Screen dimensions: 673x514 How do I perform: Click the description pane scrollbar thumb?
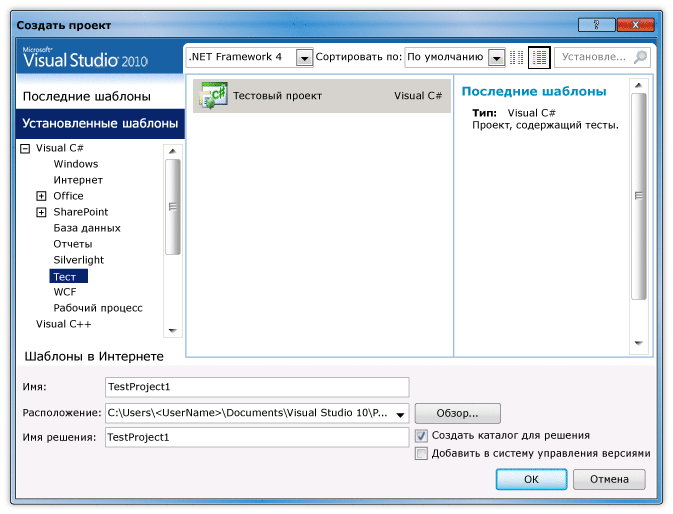click(x=639, y=196)
